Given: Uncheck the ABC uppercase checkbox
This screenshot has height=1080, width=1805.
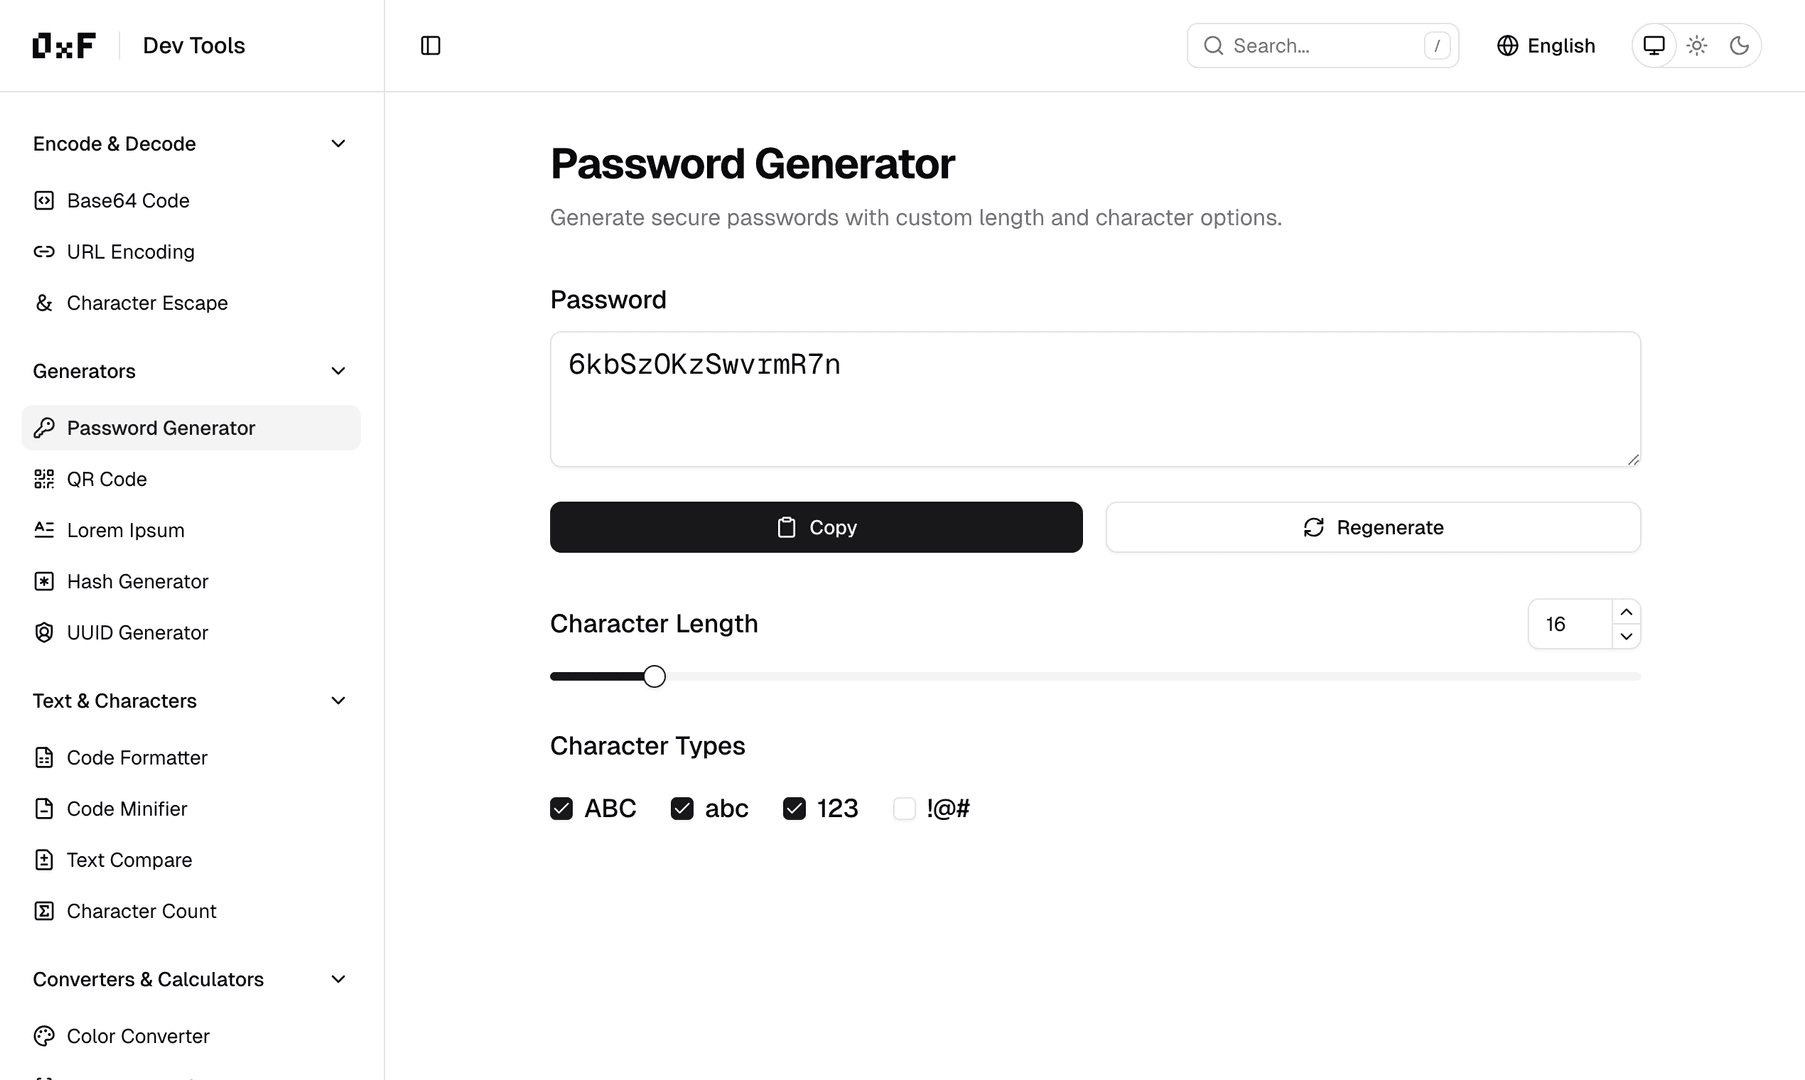Looking at the screenshot, I should tap(562, 808).
